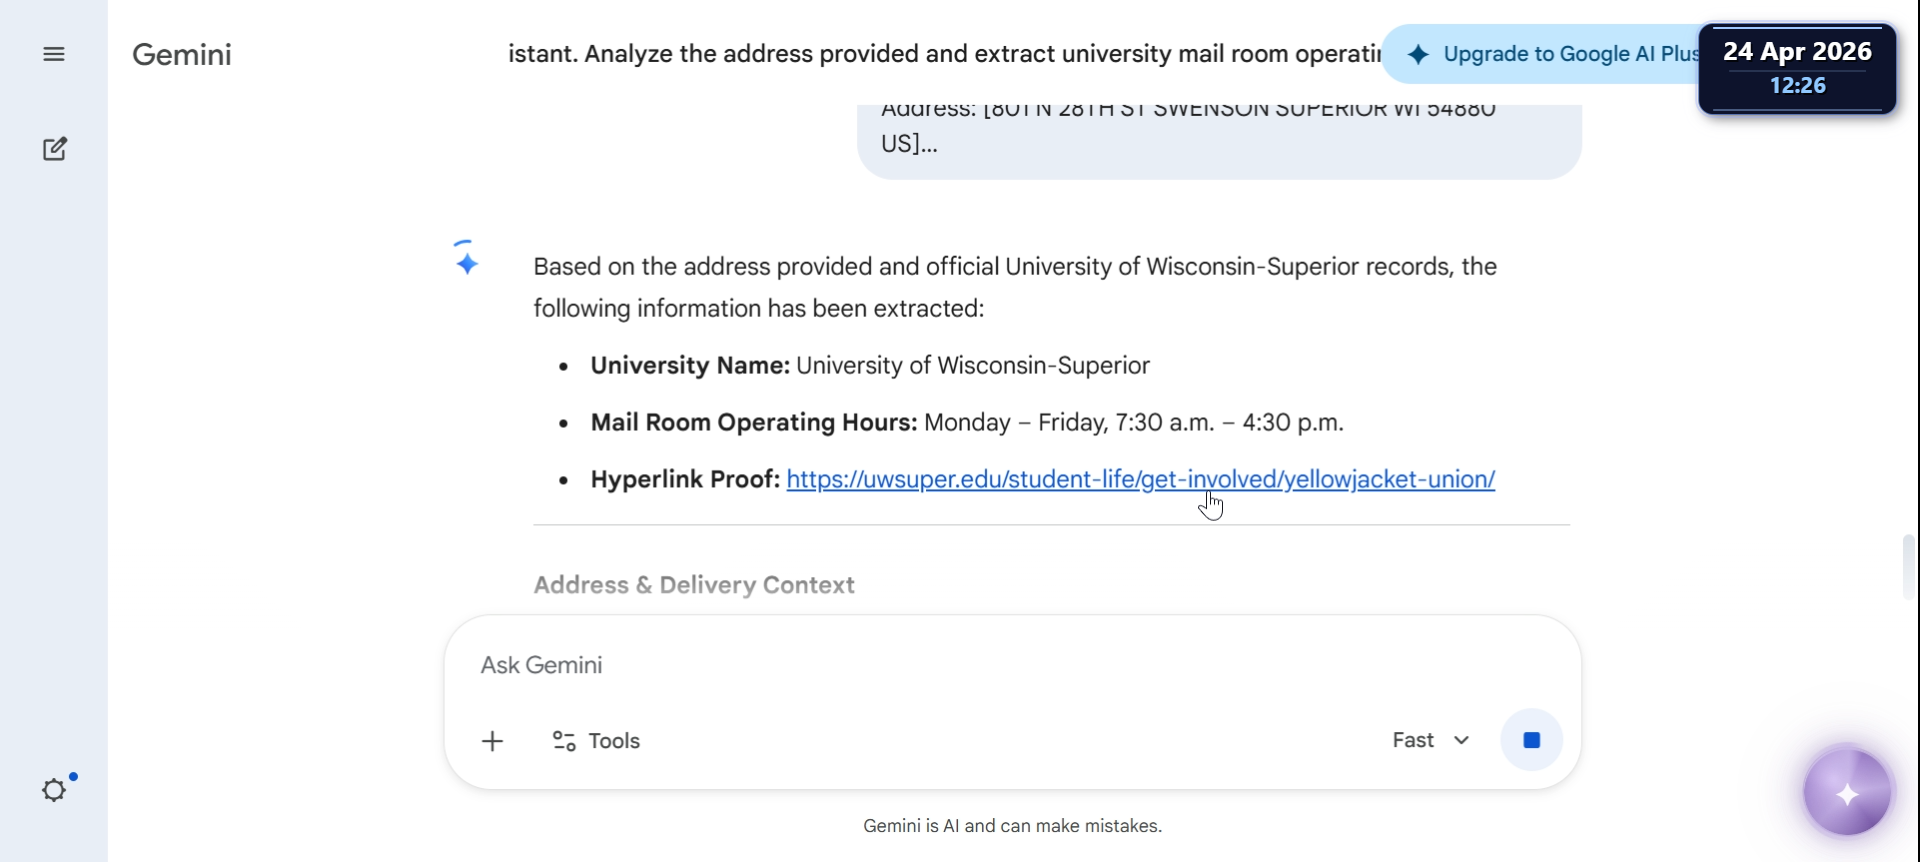
Task: Open the Tools options
Action: tap(596, 741)
